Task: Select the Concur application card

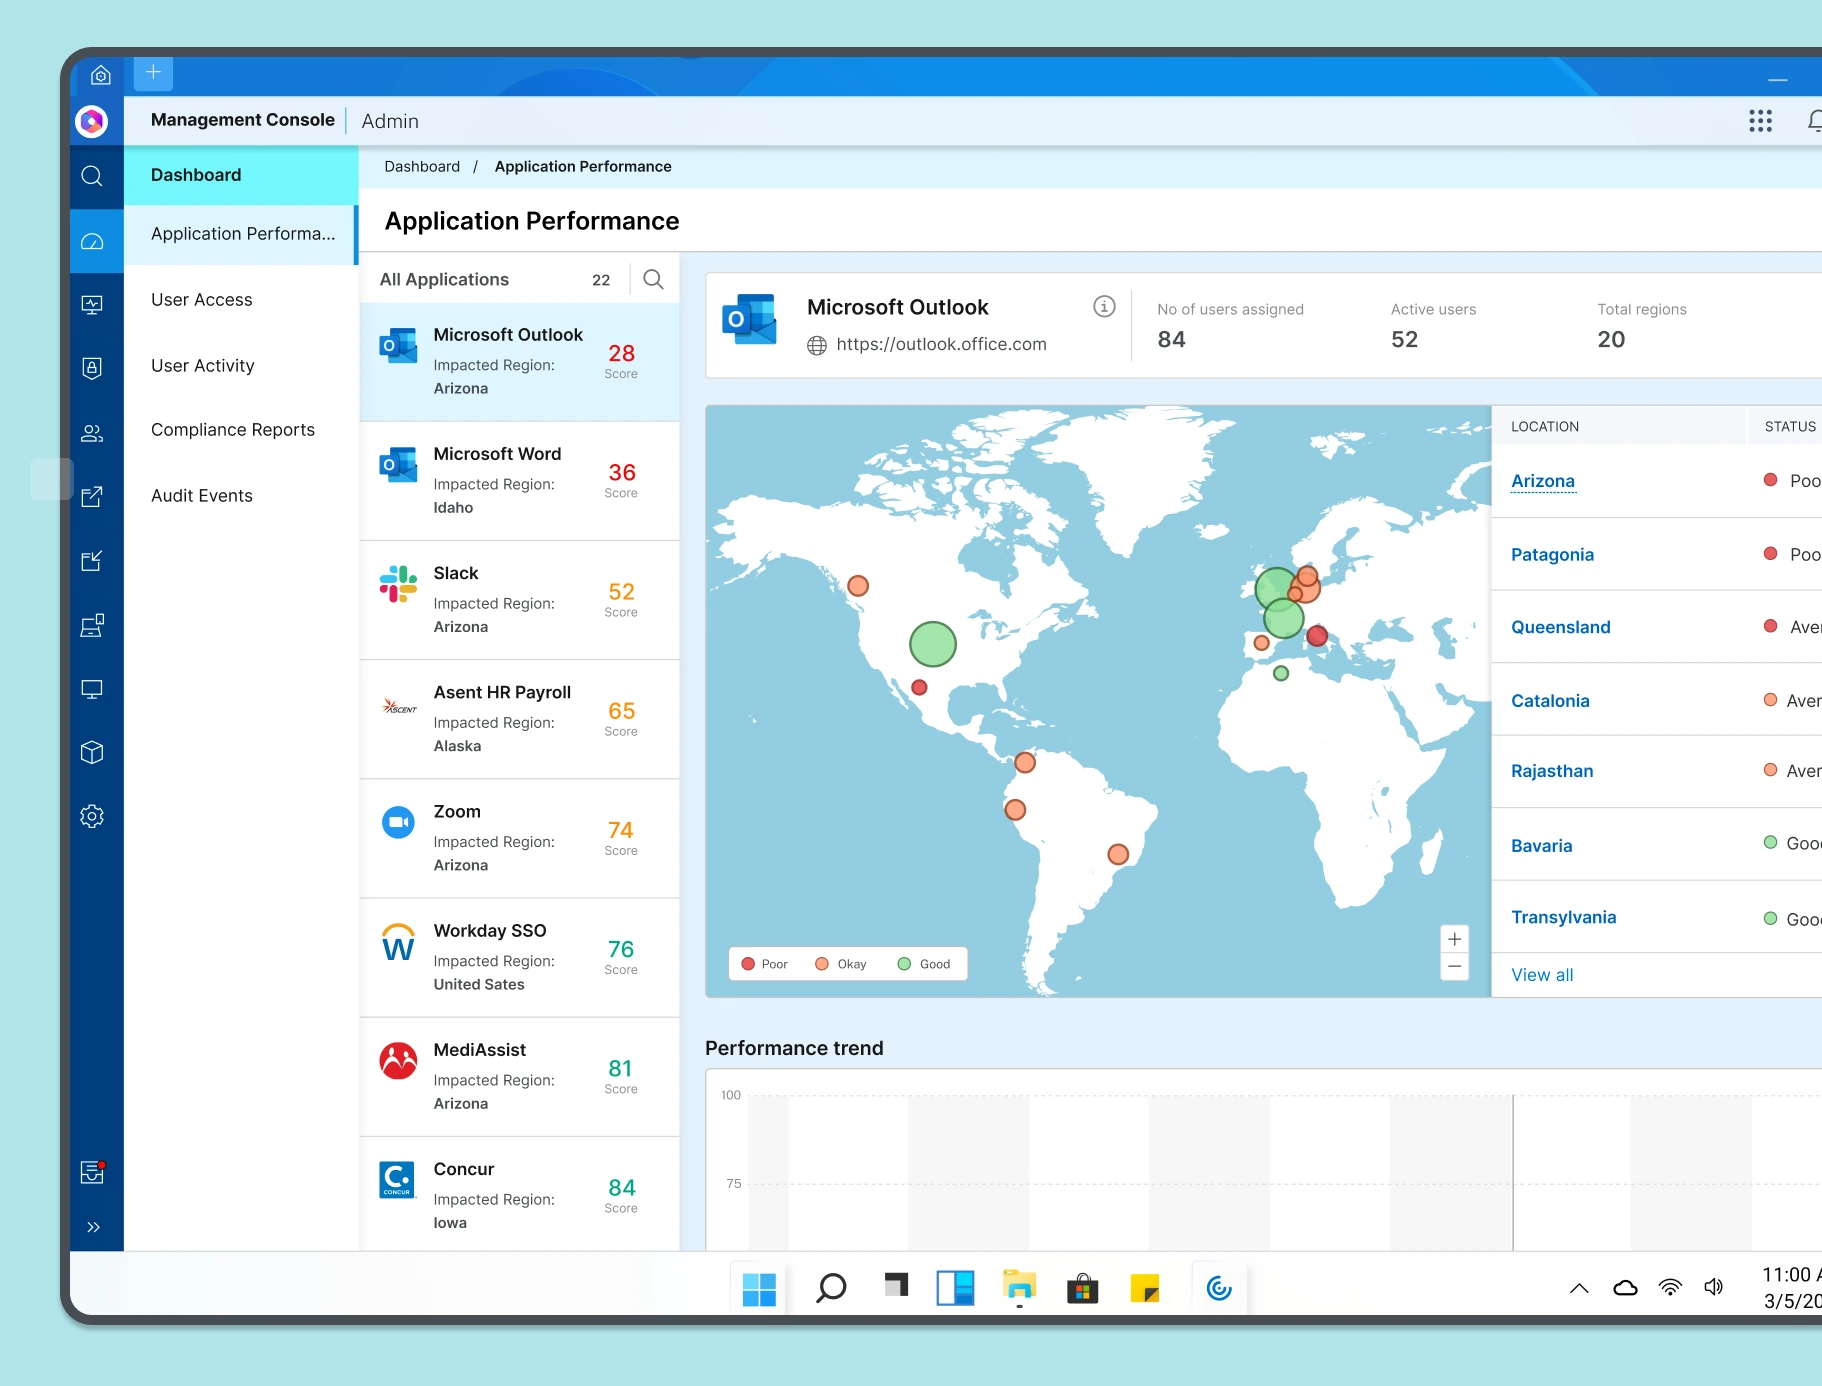Action: (x=520, y=1194)
